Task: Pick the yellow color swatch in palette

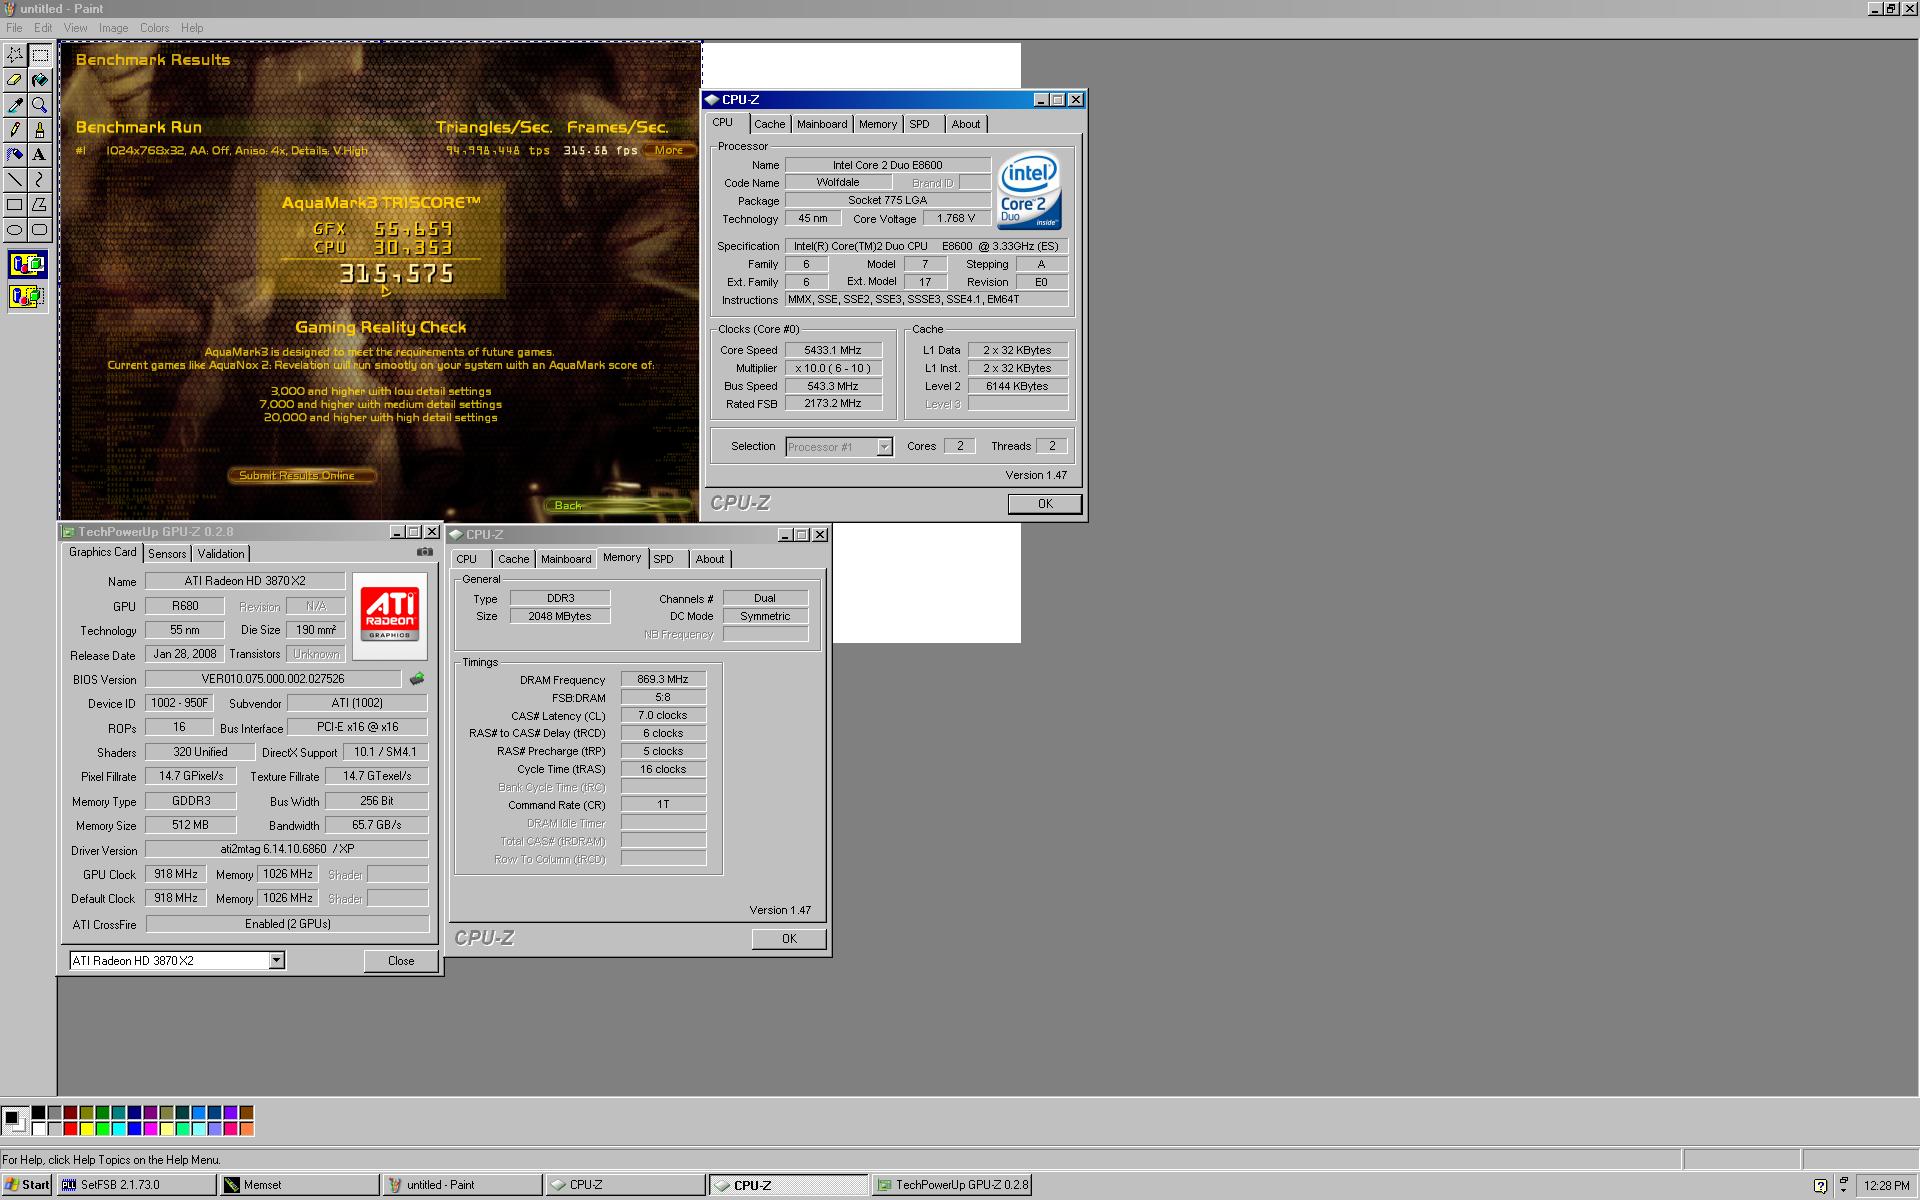Action: 86,1128
